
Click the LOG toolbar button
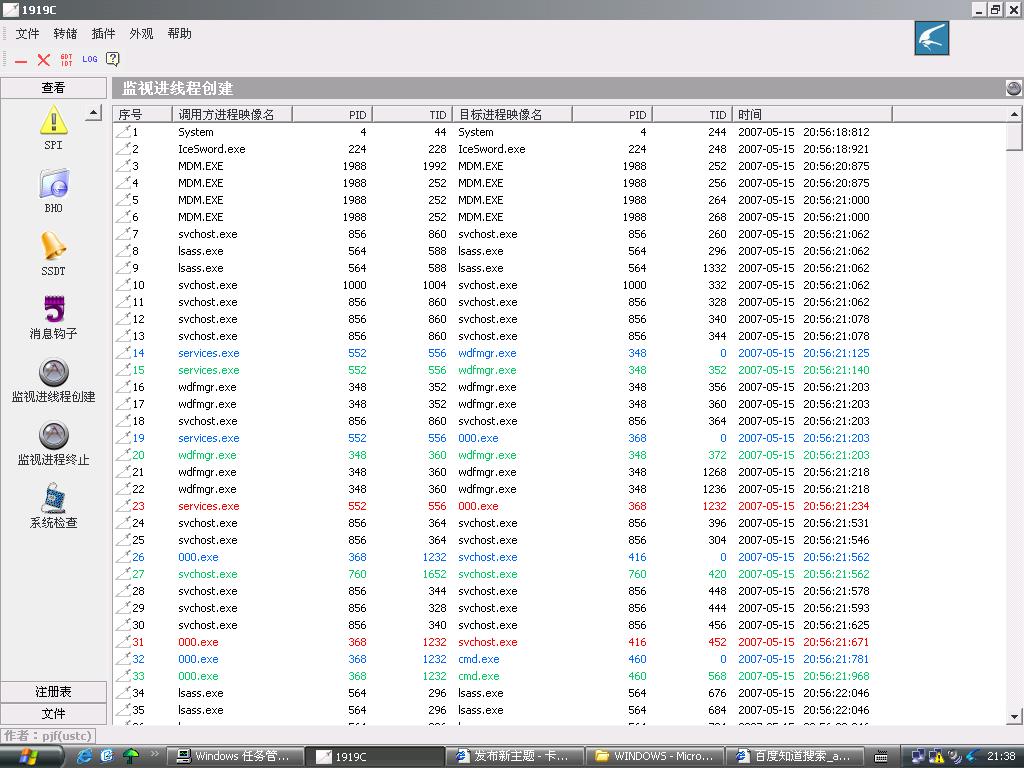90,60
